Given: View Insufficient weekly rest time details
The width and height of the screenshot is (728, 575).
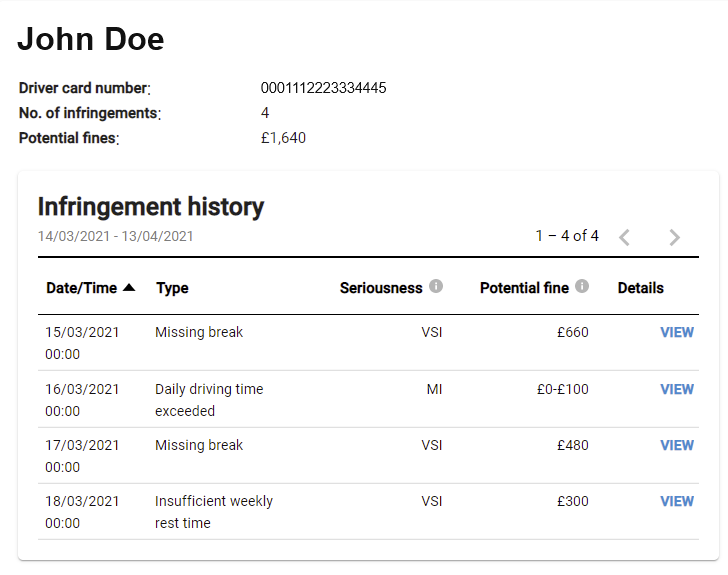Looking at the screenshot, I should pyautogui.click(x=677, y=502).
